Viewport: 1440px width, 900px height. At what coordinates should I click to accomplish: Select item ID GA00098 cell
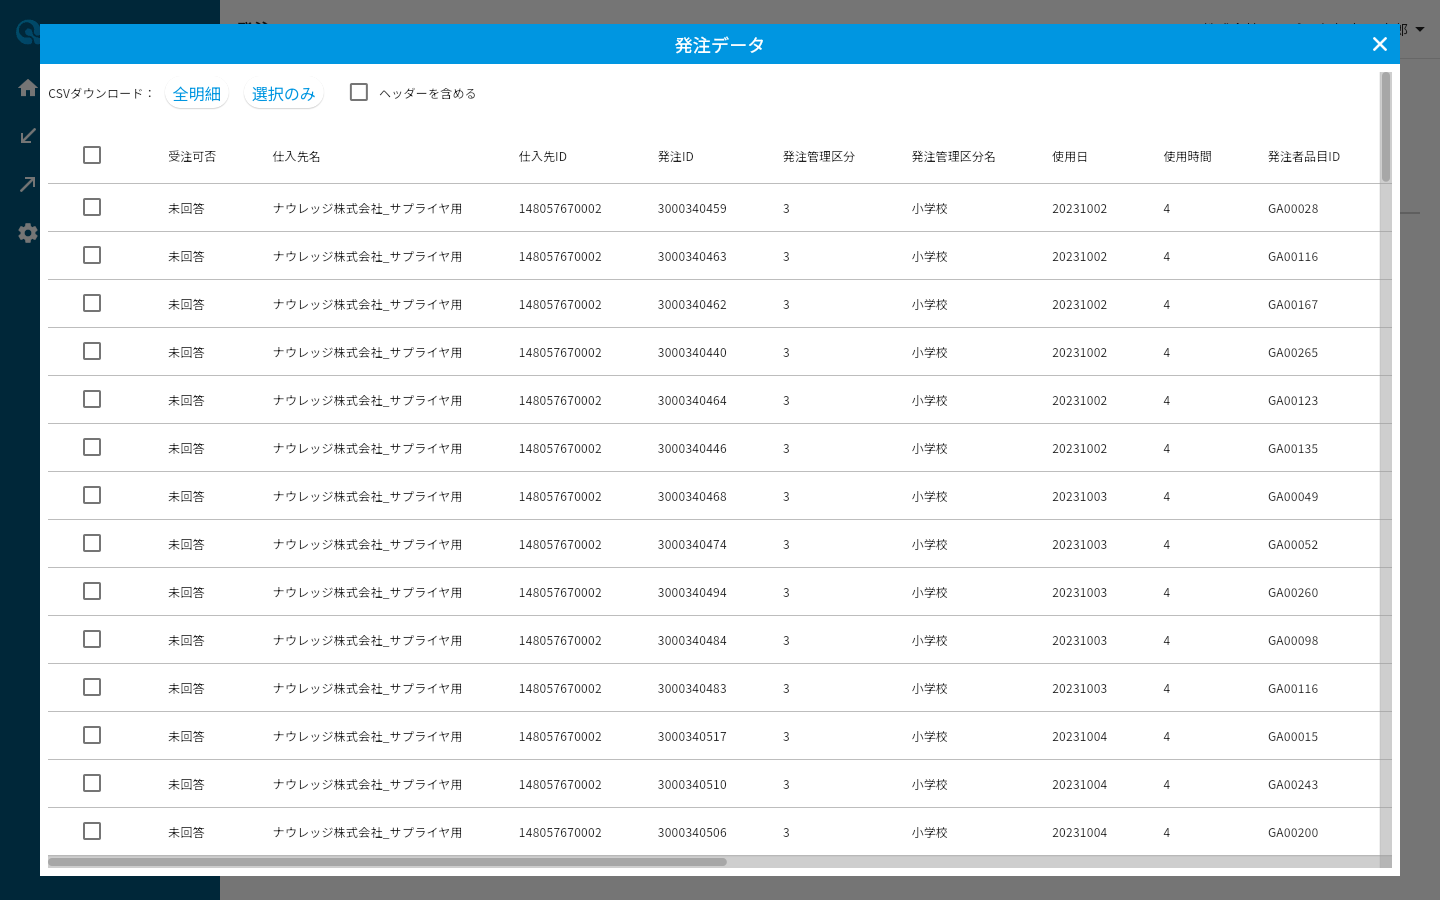(x=1293, y=641)
